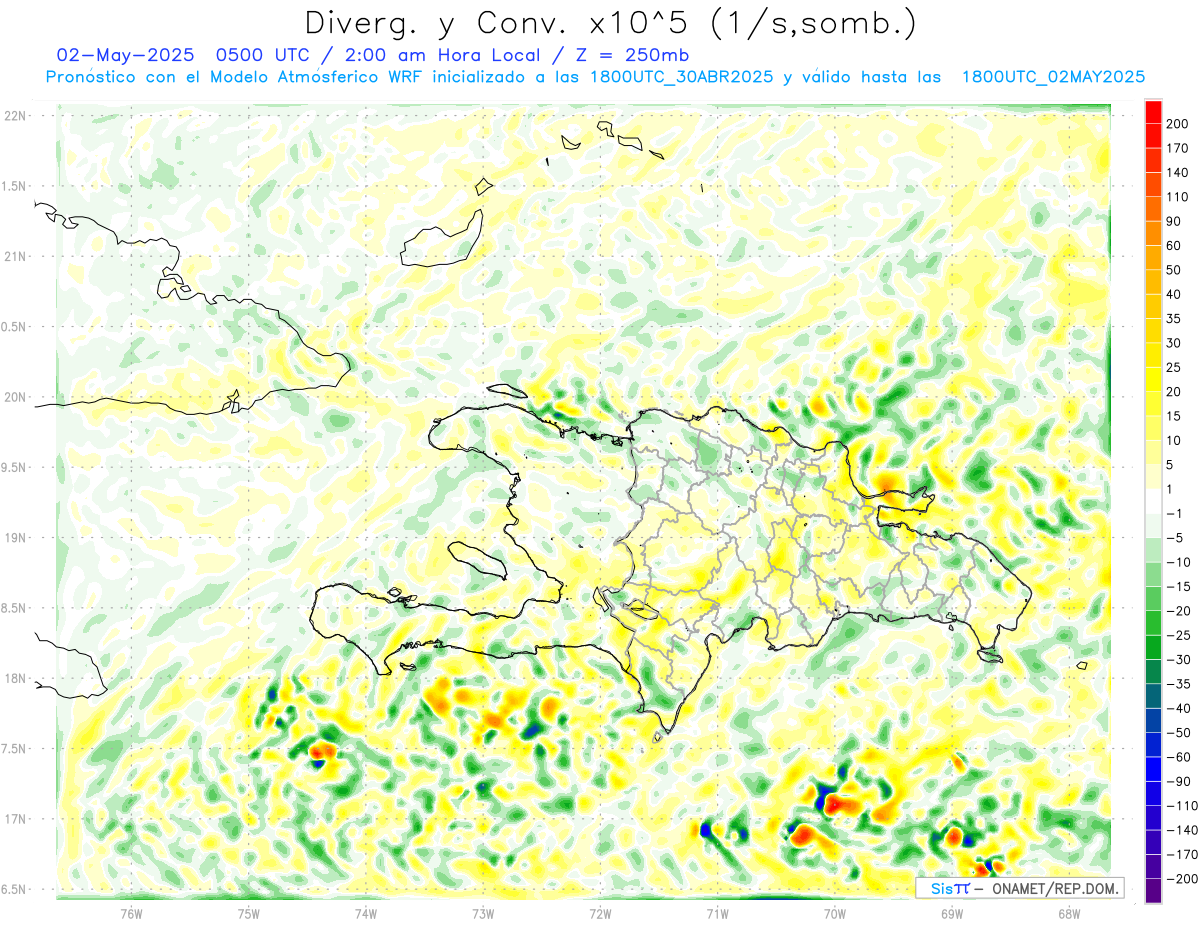Click the '73W' longitude label
Viewport: 1200px width, 927px height.
[483, 913]
